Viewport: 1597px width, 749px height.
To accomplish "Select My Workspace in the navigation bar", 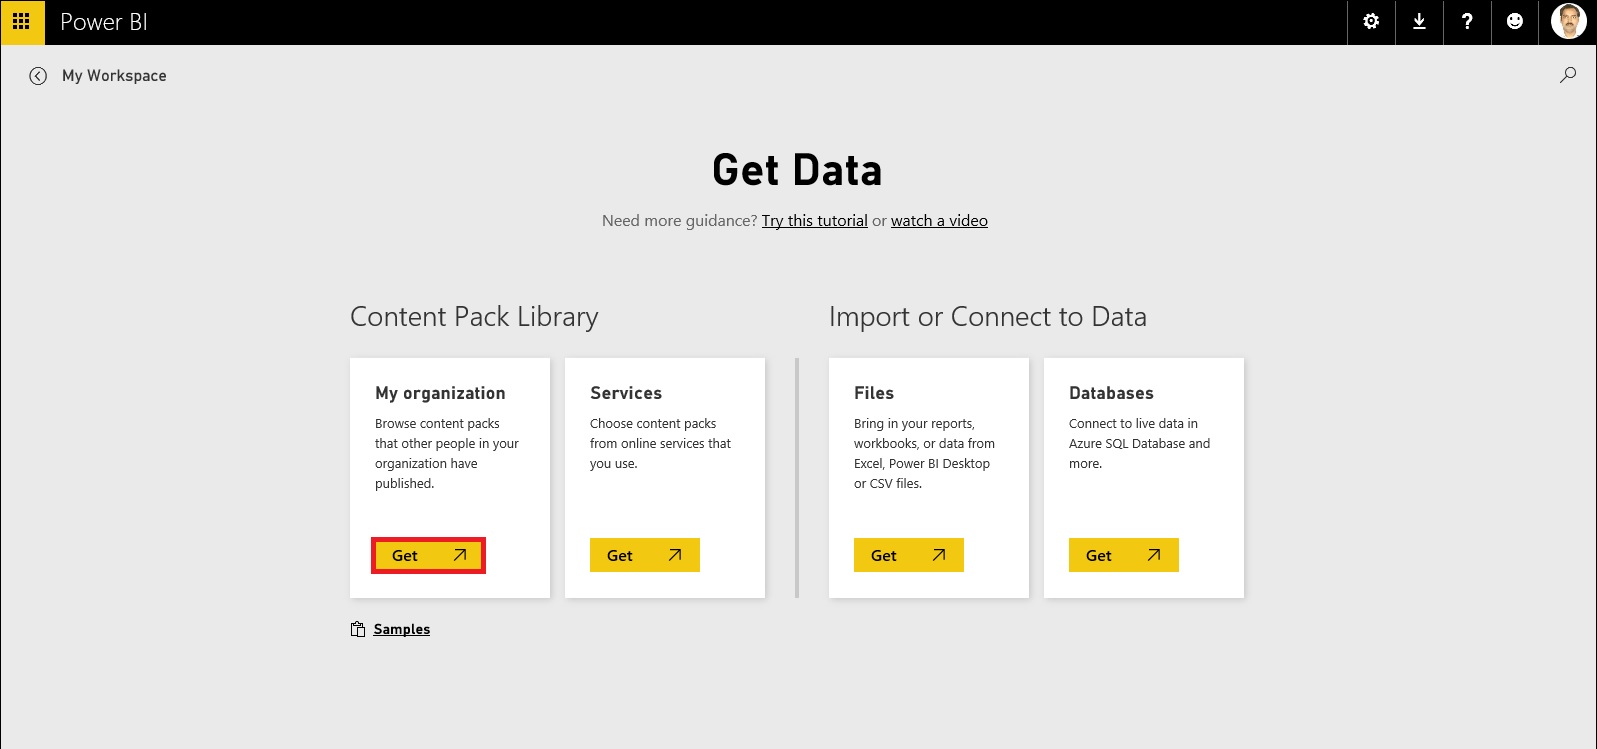I will tap(114, 75).
